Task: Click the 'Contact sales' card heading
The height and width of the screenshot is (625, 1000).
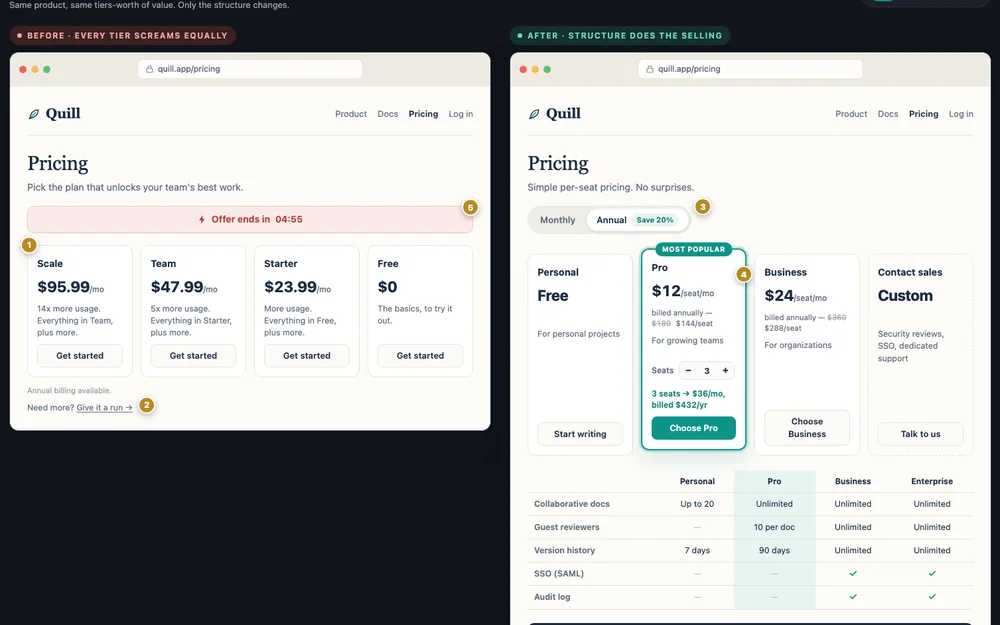Action: [x=909, y=272]
